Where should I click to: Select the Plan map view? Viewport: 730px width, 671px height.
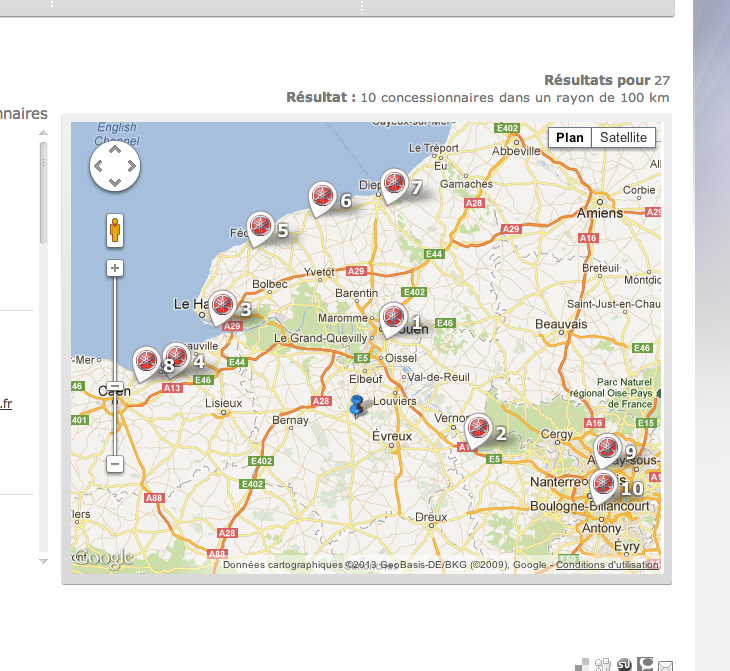(570, 138)
